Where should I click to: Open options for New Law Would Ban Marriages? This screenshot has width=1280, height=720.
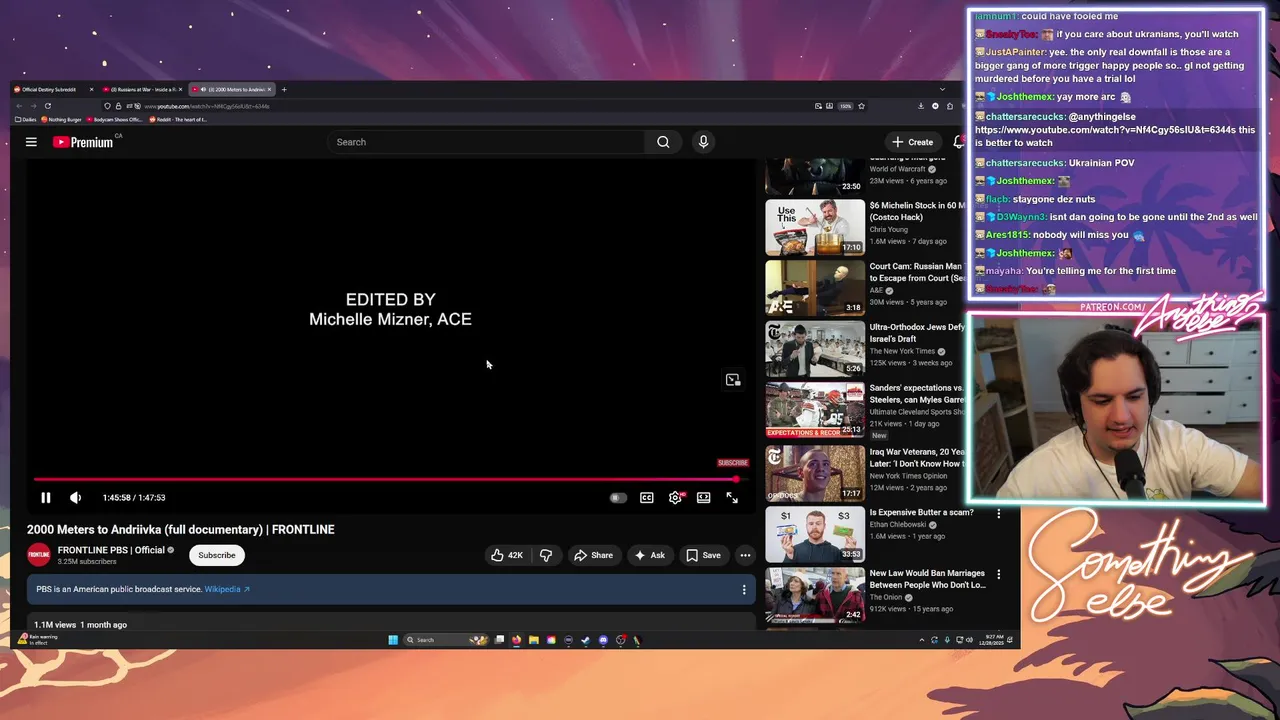tap(998, 575)
